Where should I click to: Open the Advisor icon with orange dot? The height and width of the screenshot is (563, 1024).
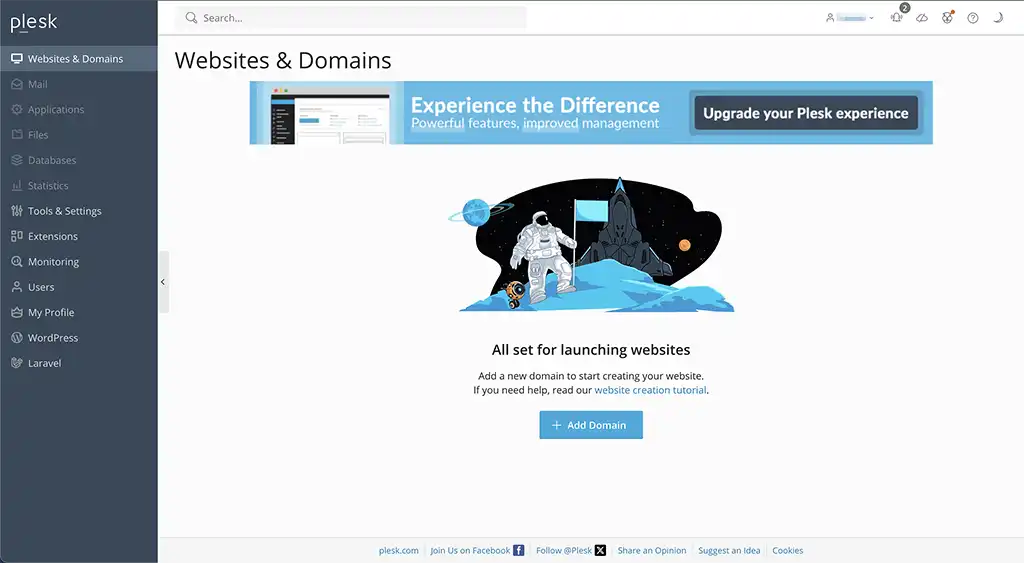coord(948,18)
